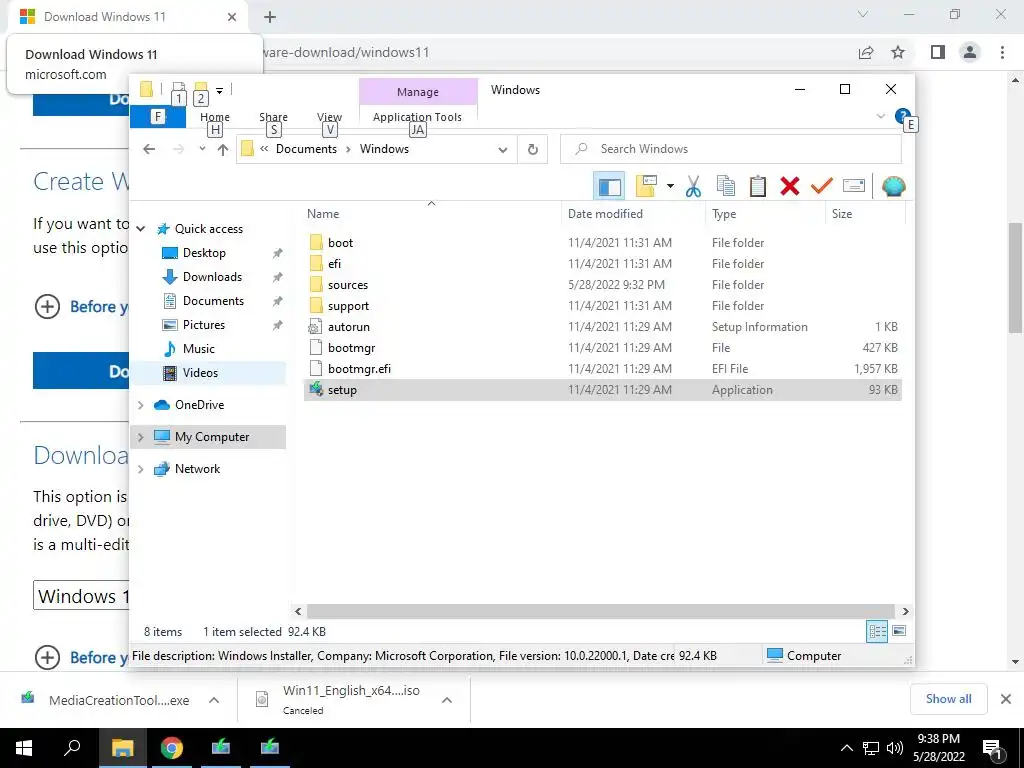Click Documents in the address breadcrumb
The image size is (1024, 768).
tap(306, 149)
